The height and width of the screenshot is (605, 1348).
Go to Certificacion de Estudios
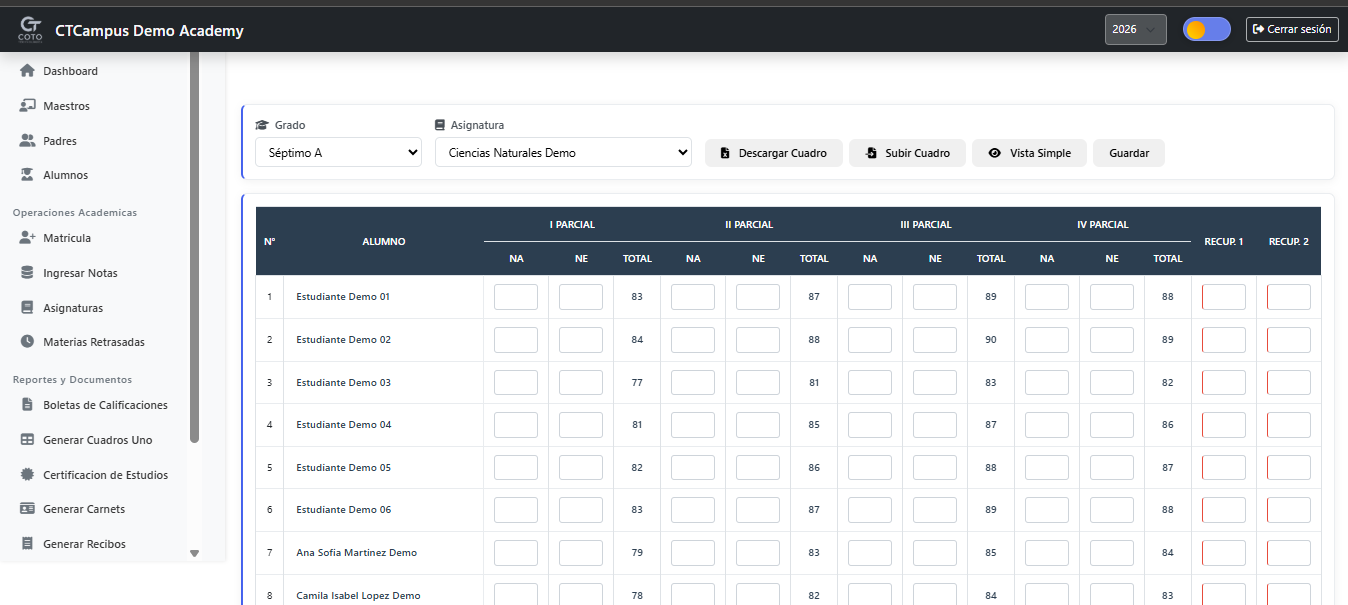pos(105,475)
